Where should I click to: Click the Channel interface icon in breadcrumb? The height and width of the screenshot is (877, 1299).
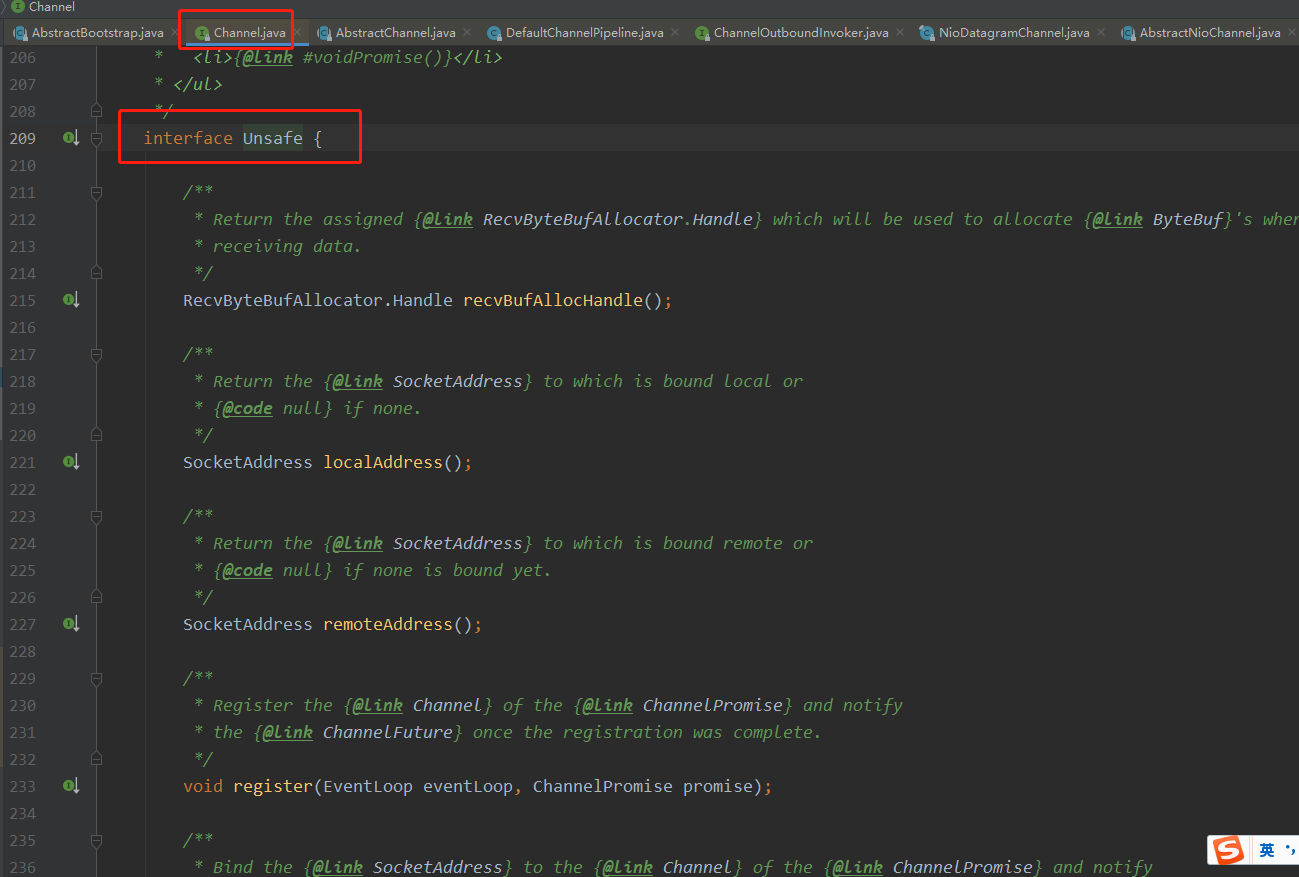(x=18, y=7)
